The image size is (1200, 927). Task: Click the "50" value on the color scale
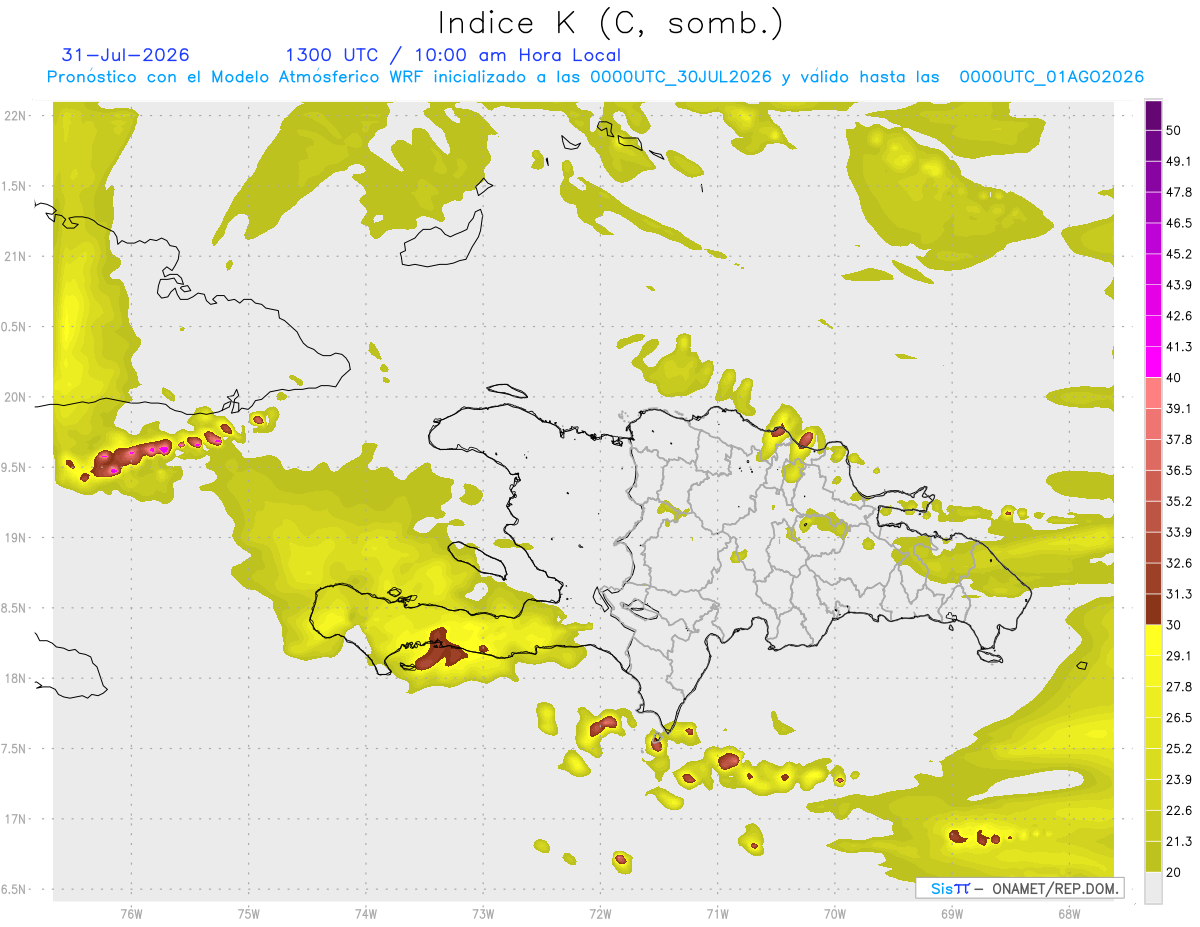[1174, 131]
